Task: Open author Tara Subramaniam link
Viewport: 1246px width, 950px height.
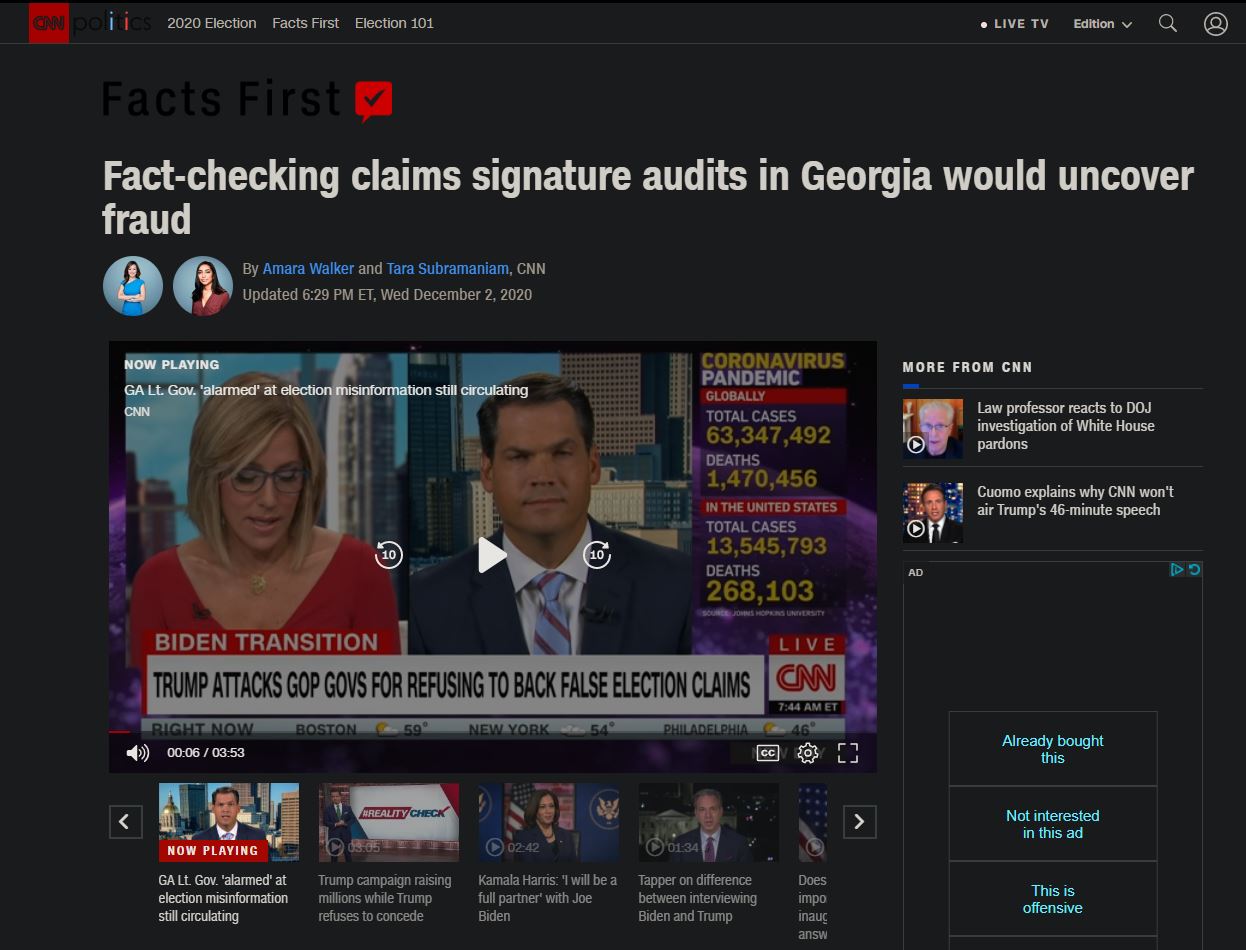Action: (x=448, y=268)
